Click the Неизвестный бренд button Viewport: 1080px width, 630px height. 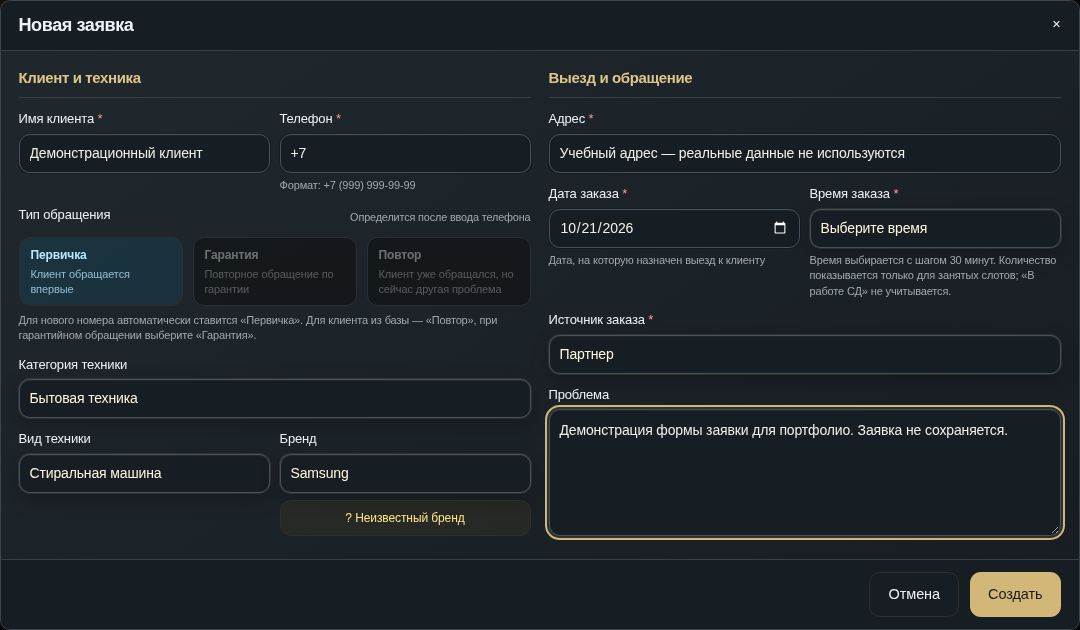(405, 518)
